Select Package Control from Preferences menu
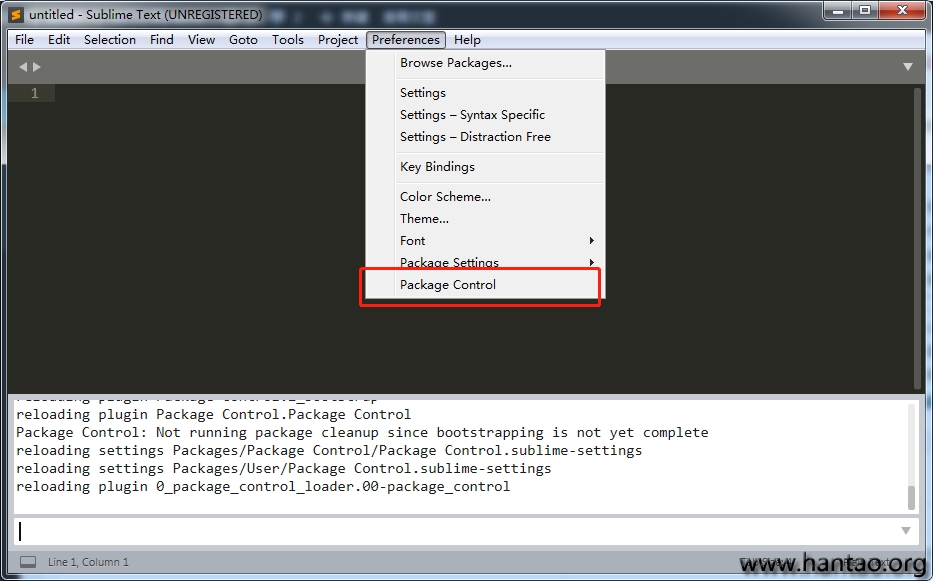The image size is (933, 581). [448, 285]
